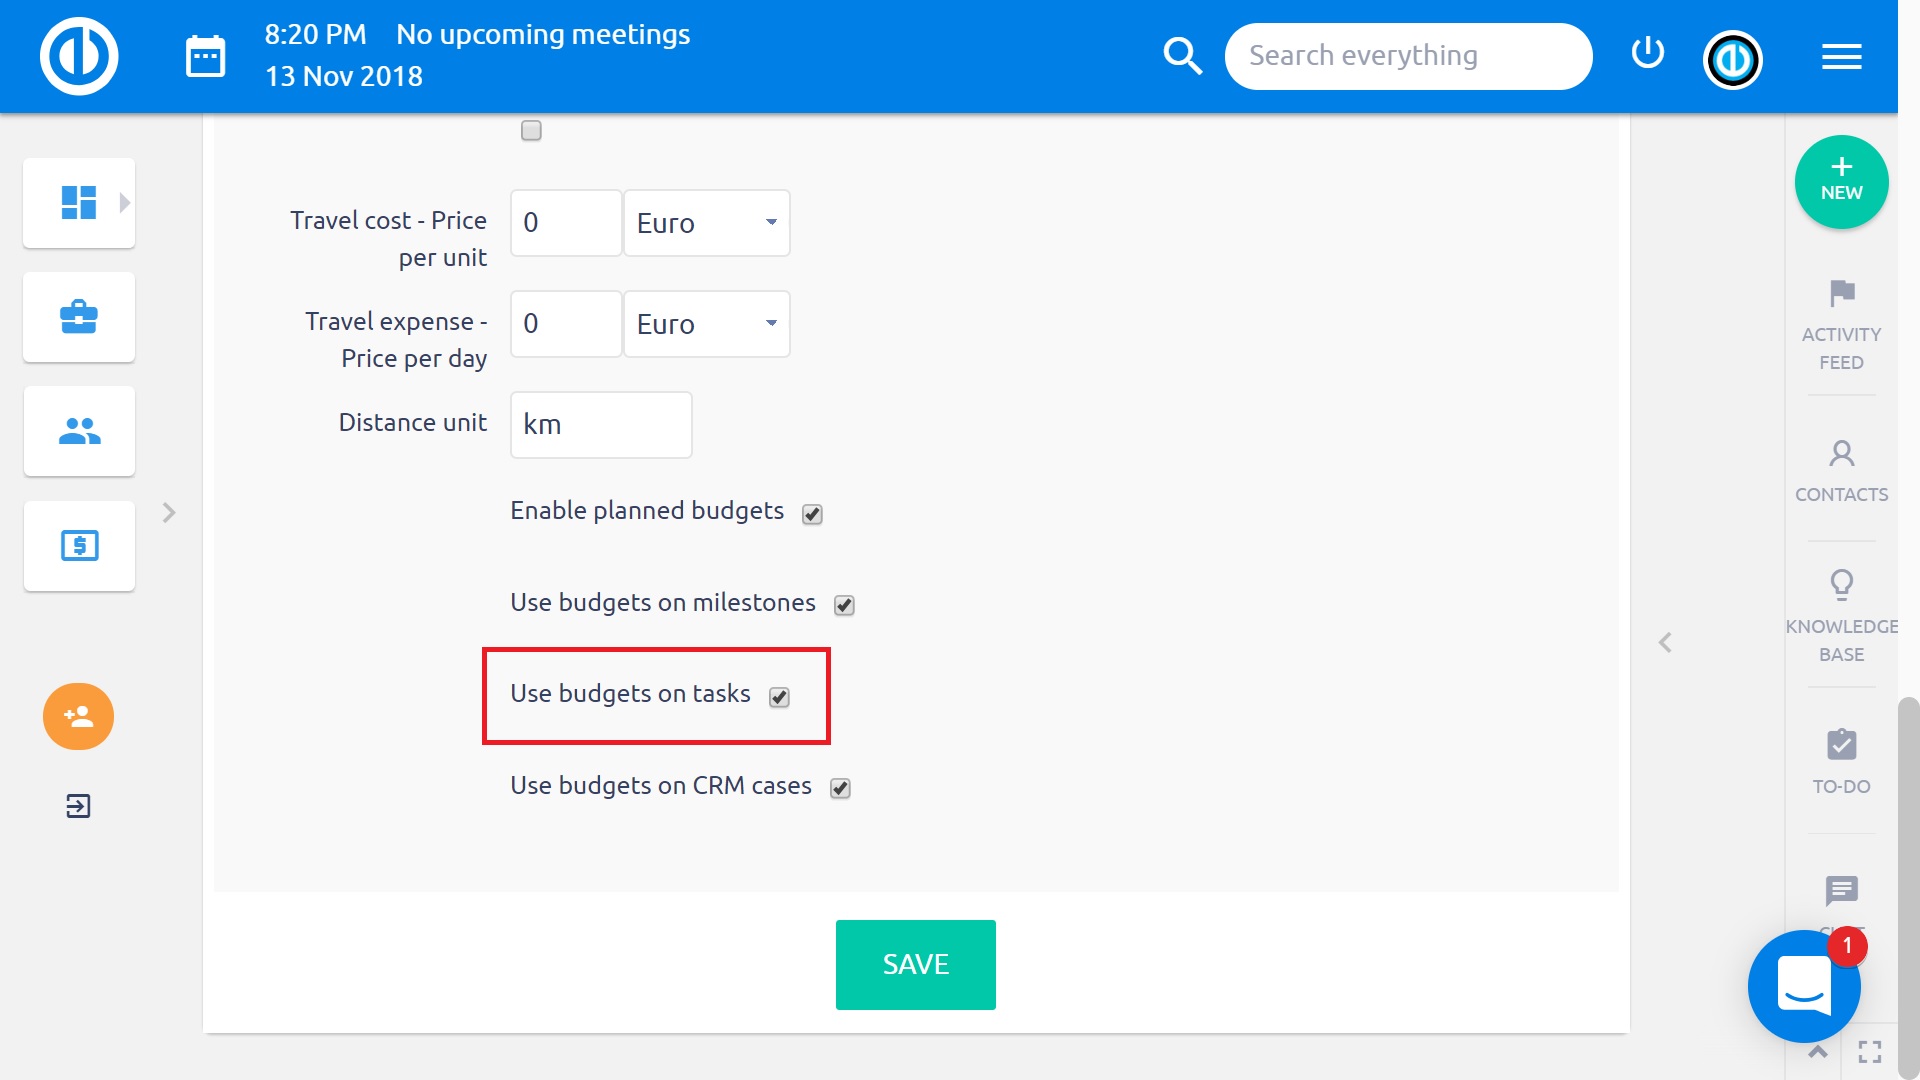Click the search magnifier icon
The width and height of the screenshot is (1920, 1080).
pyautogui.click(x=1182, y=56)
